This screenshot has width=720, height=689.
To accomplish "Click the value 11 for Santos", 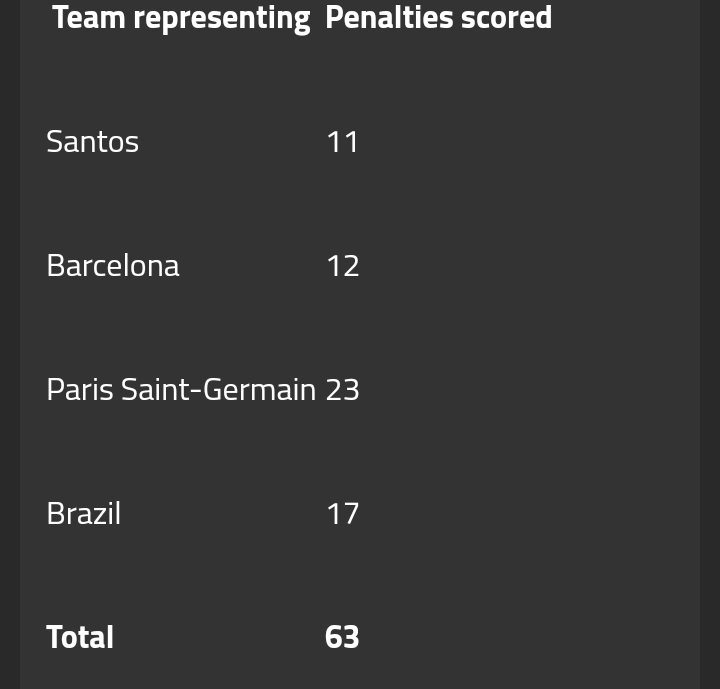I will point(343,142).
